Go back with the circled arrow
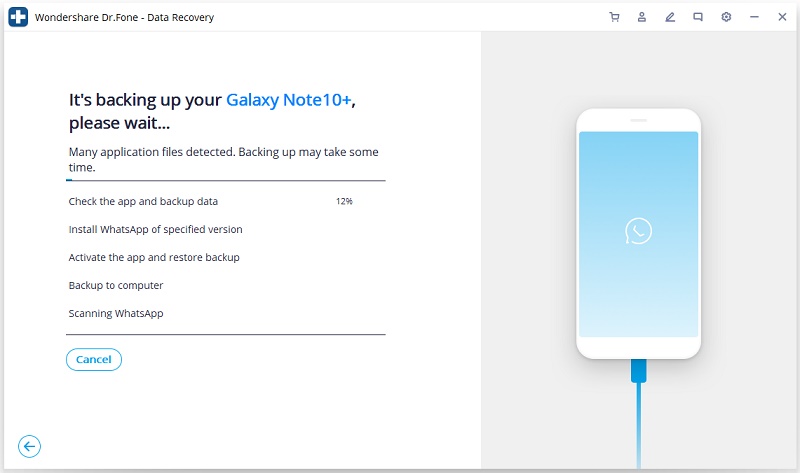This screenshot has width=800, height=473. 30,446
